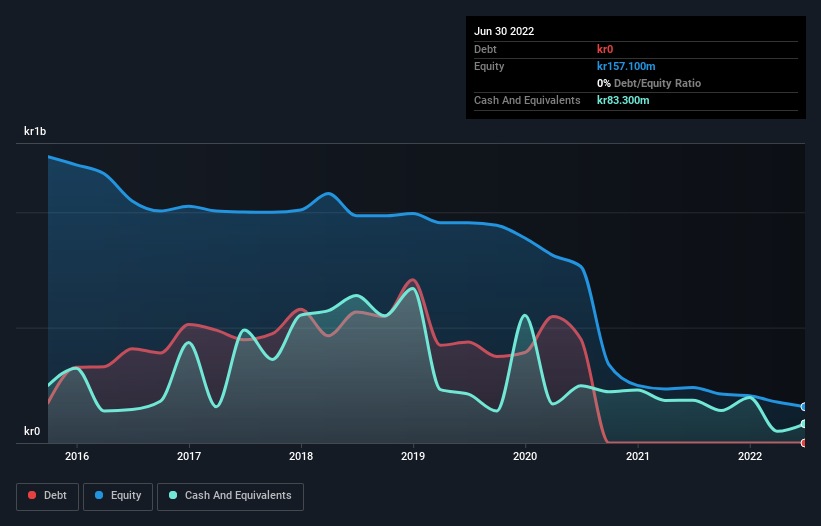The width and height of the screenshot is (821, 526).
Task: Click the 2017 x-axis label
Action: point(189,456)
